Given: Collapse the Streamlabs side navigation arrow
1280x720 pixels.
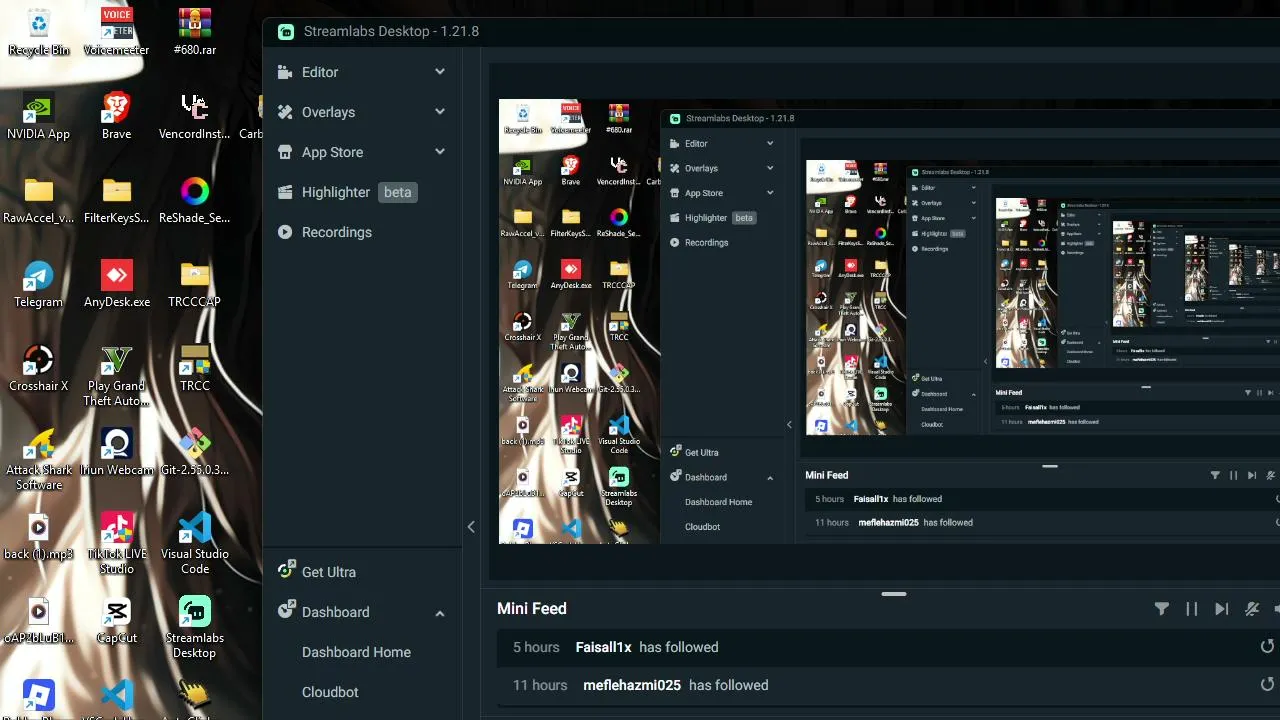Looking at the screenshot, I should (471, 527).
